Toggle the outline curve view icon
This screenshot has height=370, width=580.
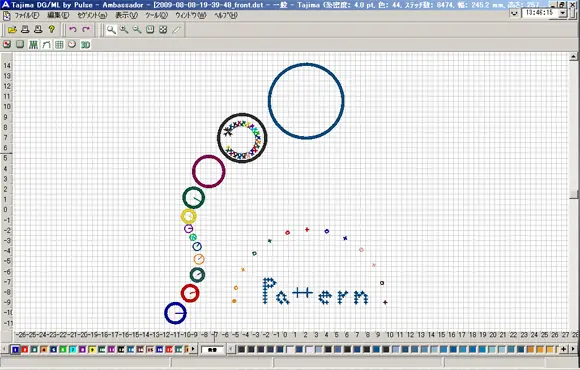pos(46,45)
